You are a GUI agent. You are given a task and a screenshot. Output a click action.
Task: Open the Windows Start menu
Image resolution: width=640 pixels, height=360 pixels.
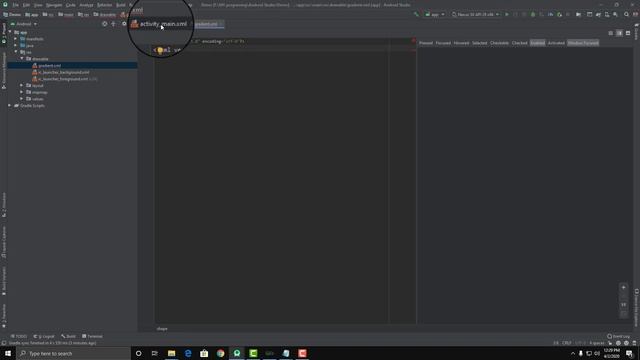(x=8, y=353)
